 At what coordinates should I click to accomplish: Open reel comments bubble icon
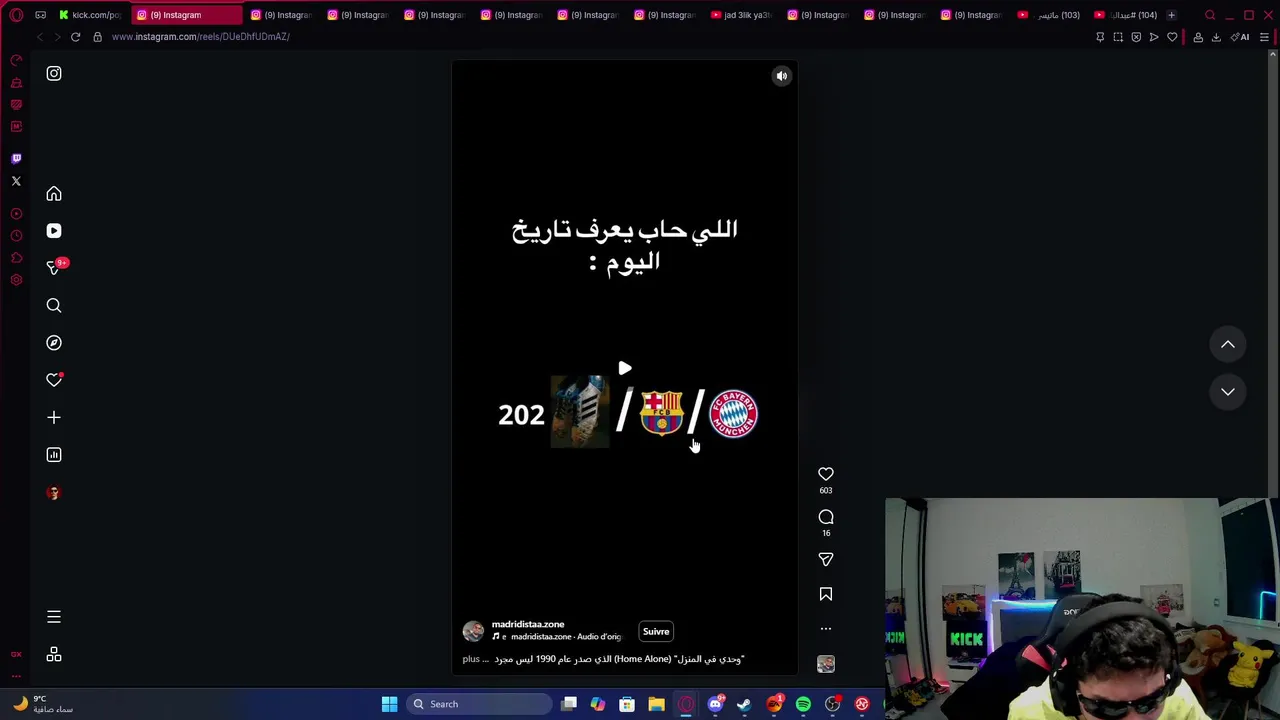pos(826,517)
